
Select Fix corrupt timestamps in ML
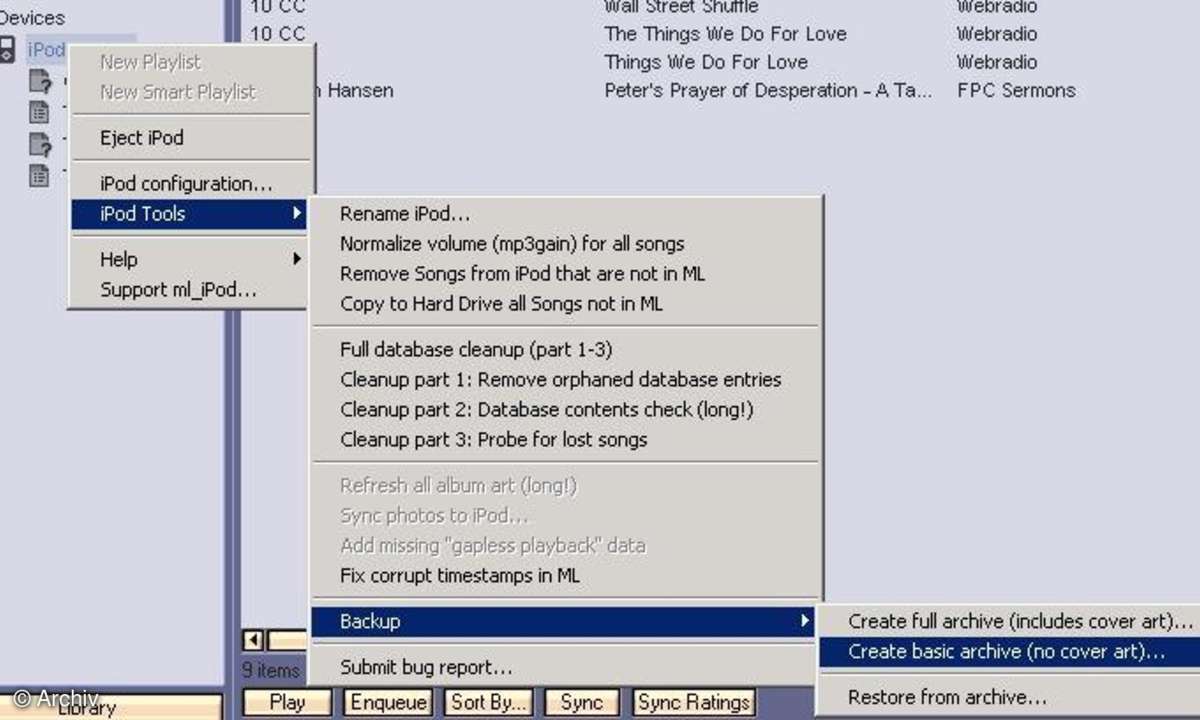coord(460,576)
